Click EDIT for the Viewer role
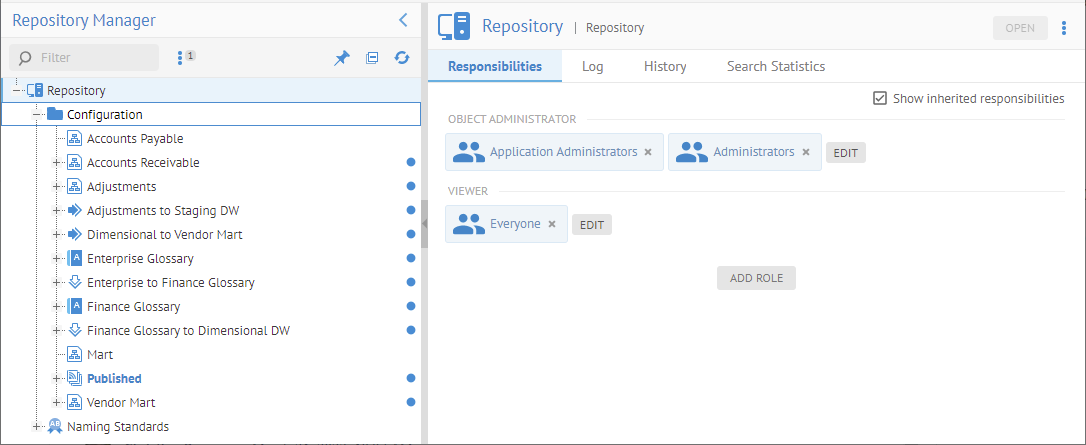Screen dimensions: 1086x445 click(591, 225)
